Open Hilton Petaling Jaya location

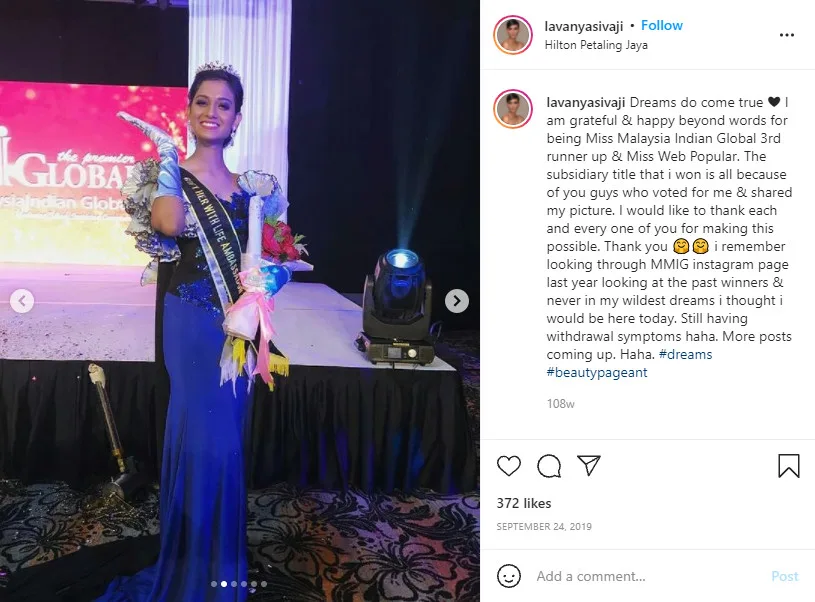pos(596,45)
